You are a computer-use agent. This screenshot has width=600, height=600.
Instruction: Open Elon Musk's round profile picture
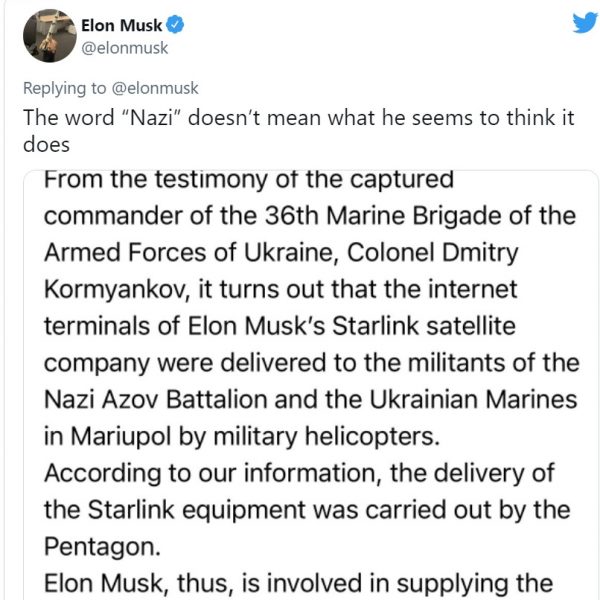(50, 36)
